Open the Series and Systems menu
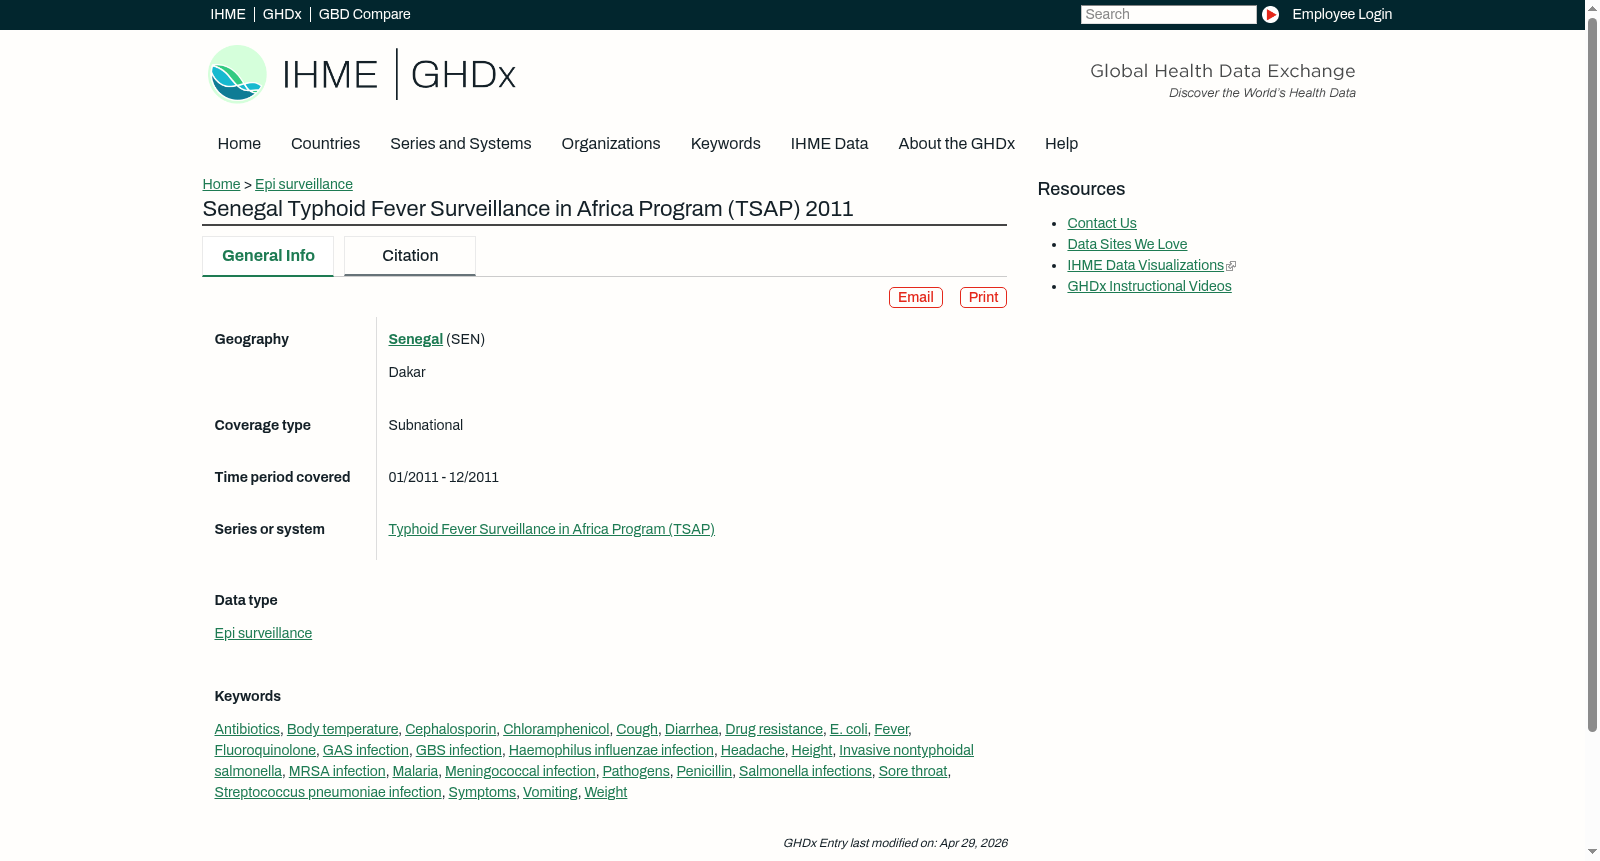This screenshot has width=1600, height=861. (461, 144)
